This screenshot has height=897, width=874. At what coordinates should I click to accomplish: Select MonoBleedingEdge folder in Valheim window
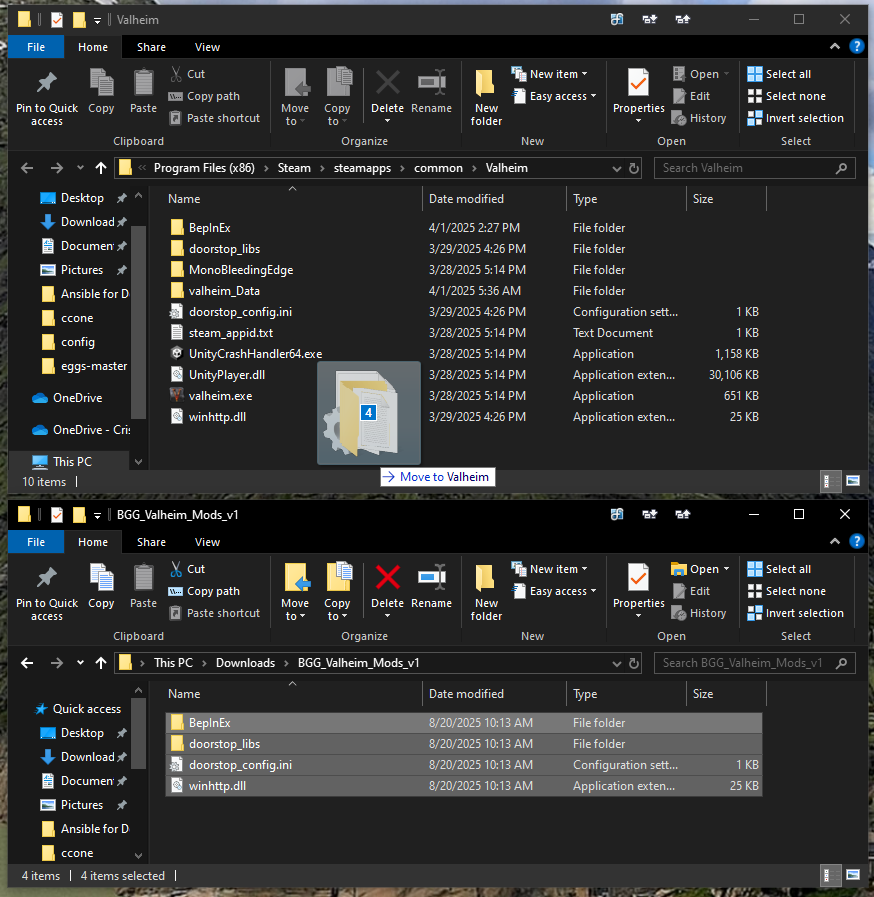[x=241, y=270]
